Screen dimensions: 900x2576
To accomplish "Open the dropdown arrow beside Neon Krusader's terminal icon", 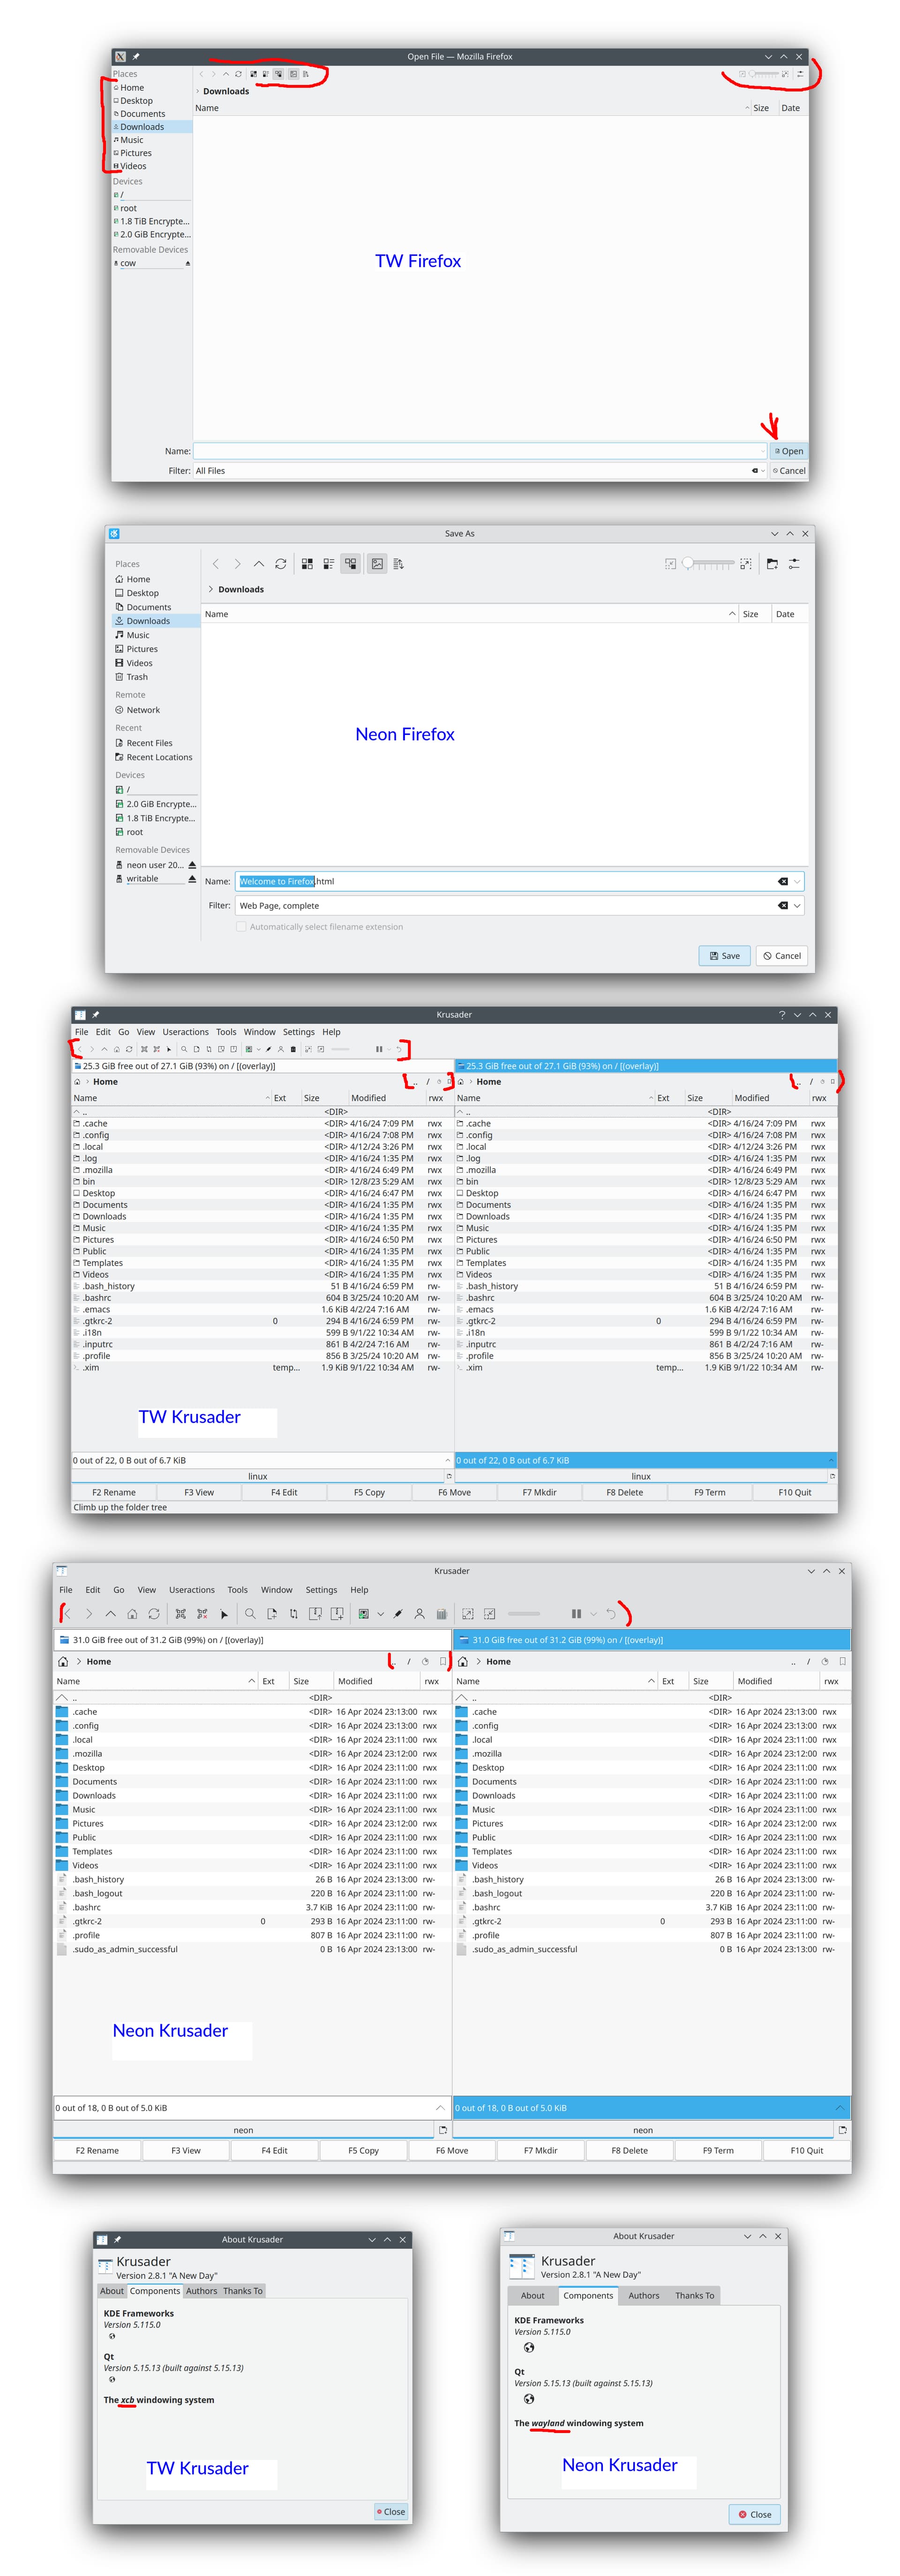I will [x=380, y=1614].
